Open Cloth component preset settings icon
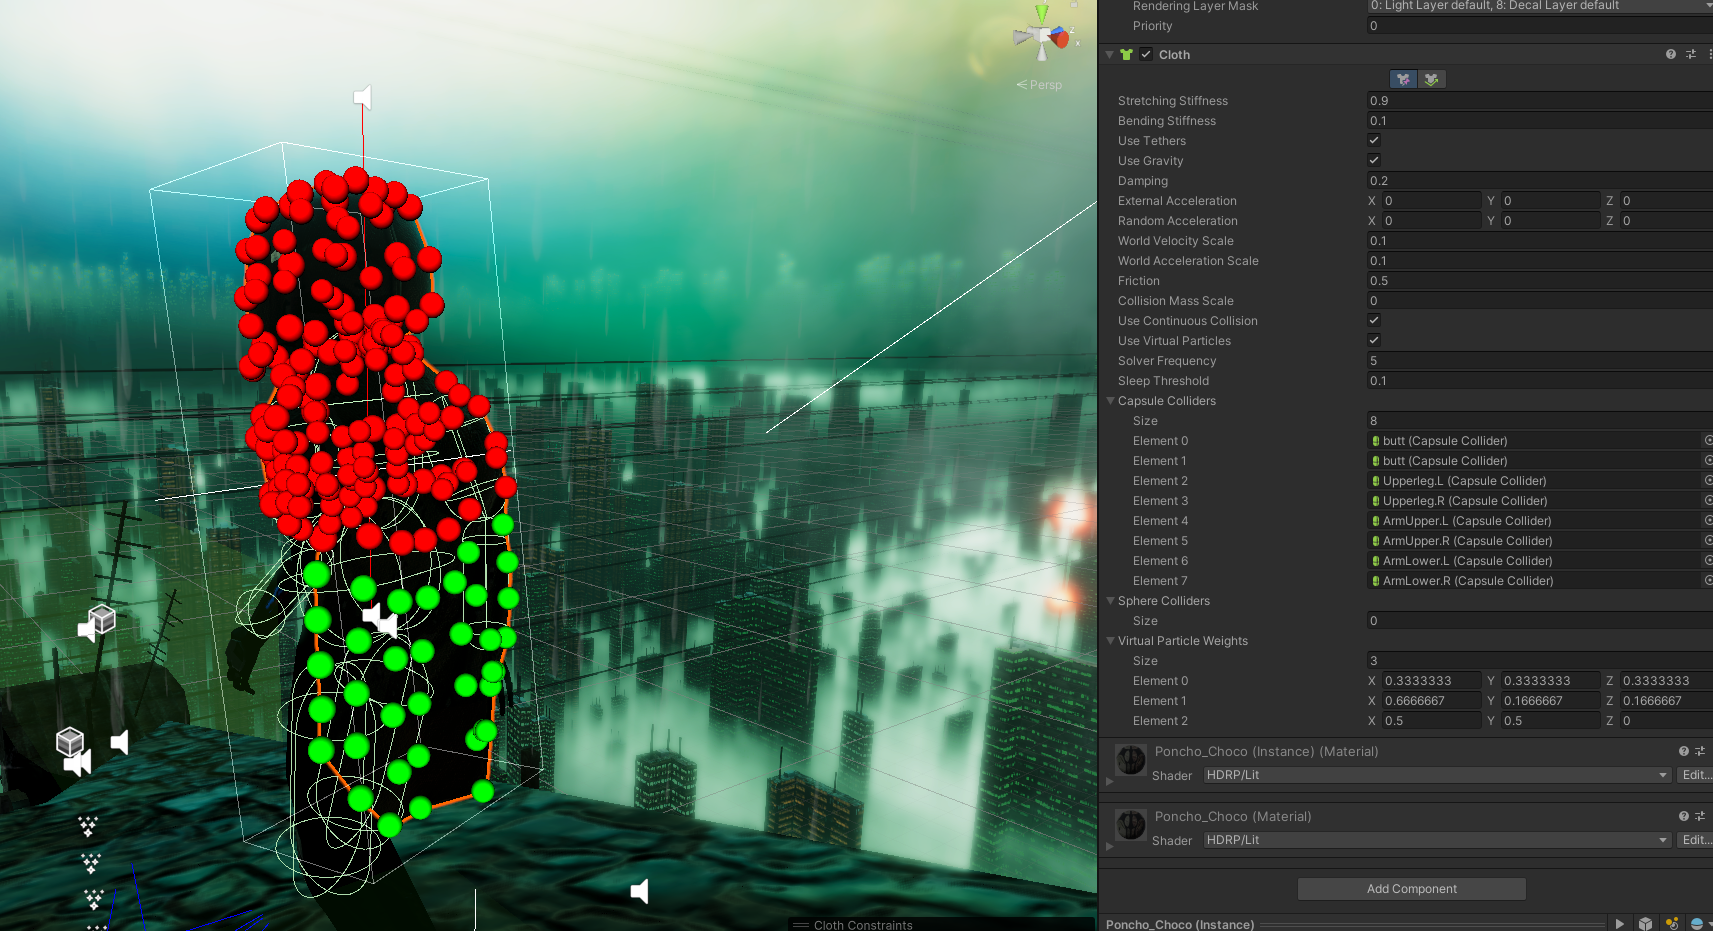 pyautogui.click(x=1691, y=54)
